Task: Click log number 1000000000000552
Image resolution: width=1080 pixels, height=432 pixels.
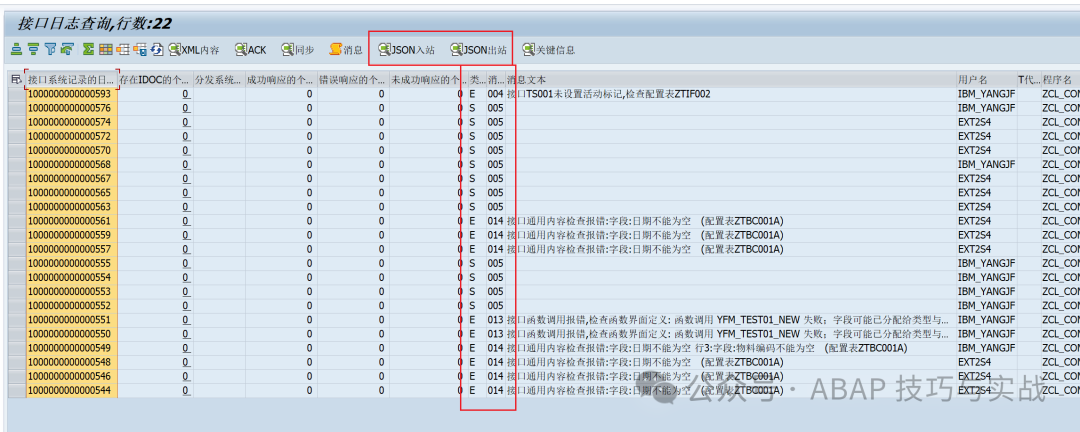Action: [69, 305]
